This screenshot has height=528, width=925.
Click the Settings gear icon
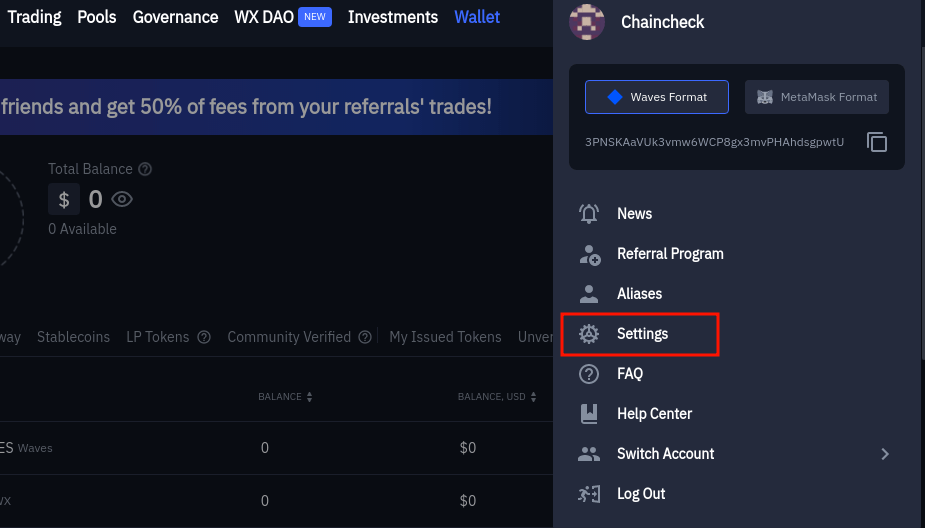click(x=589, y=334)
